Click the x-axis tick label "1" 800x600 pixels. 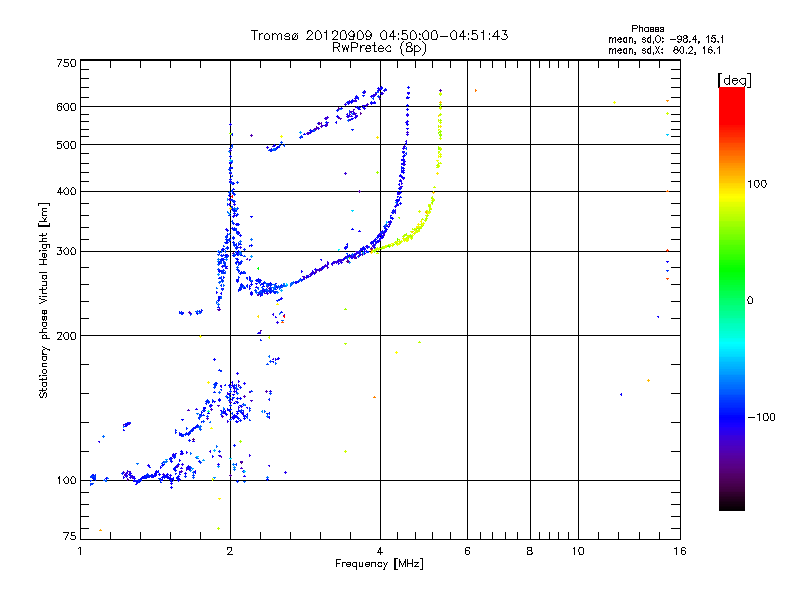pyautogui.click(x=80, y=551)
